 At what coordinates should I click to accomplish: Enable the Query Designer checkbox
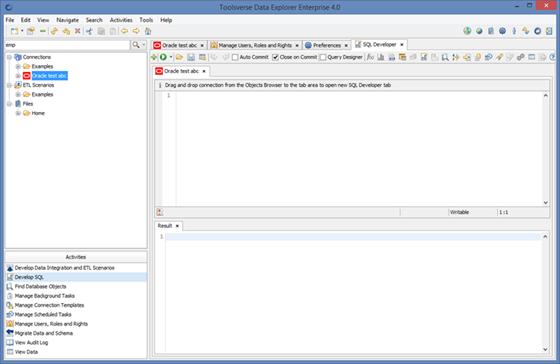(323, 57)
